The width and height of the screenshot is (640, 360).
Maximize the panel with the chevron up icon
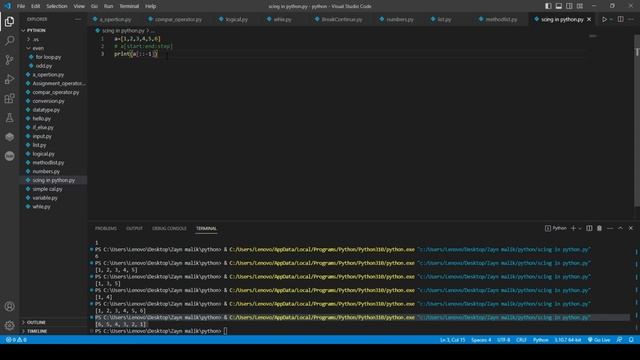[620, 228]
